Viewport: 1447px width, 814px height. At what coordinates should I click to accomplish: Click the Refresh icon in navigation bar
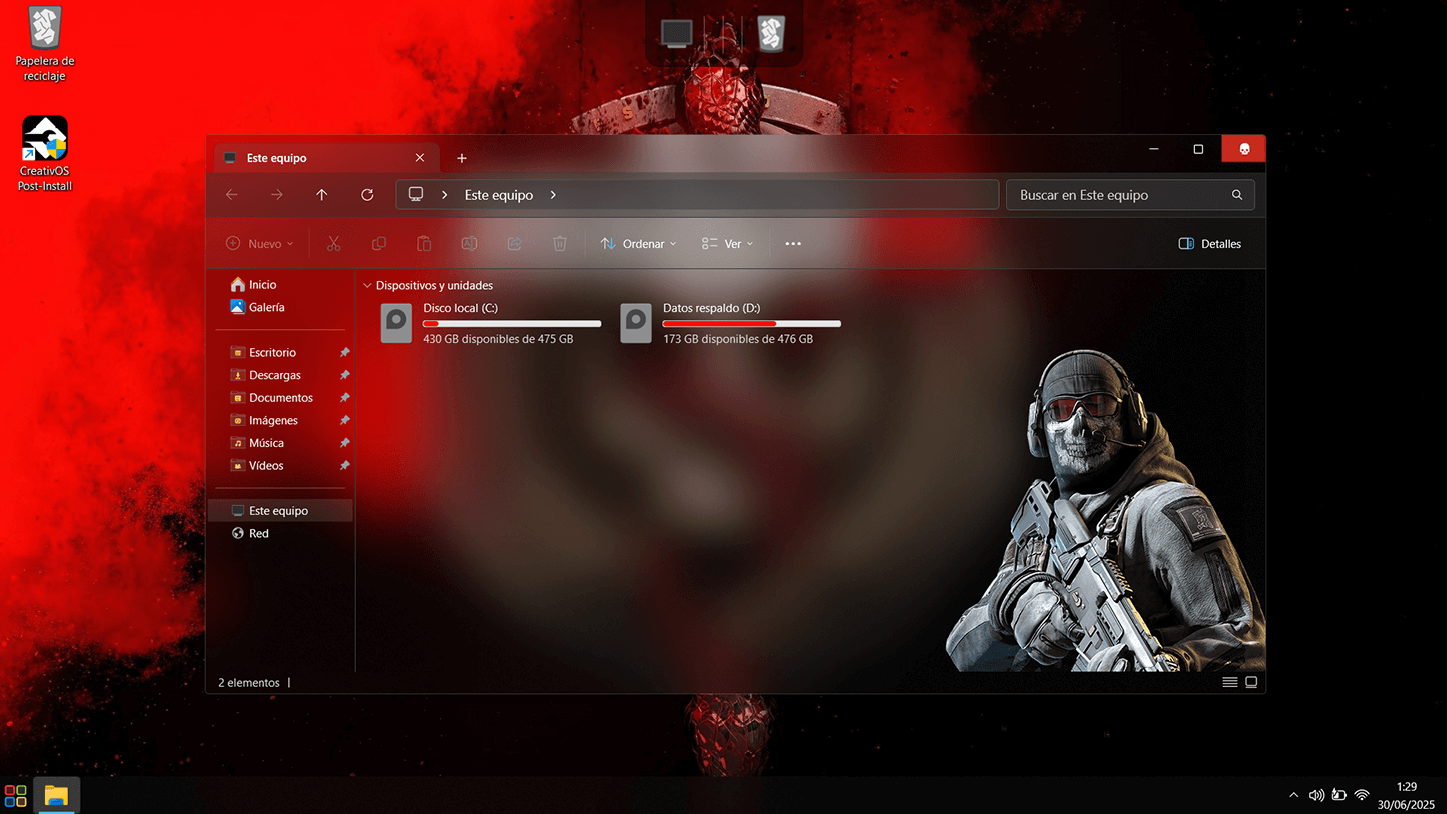click(367, 195)
